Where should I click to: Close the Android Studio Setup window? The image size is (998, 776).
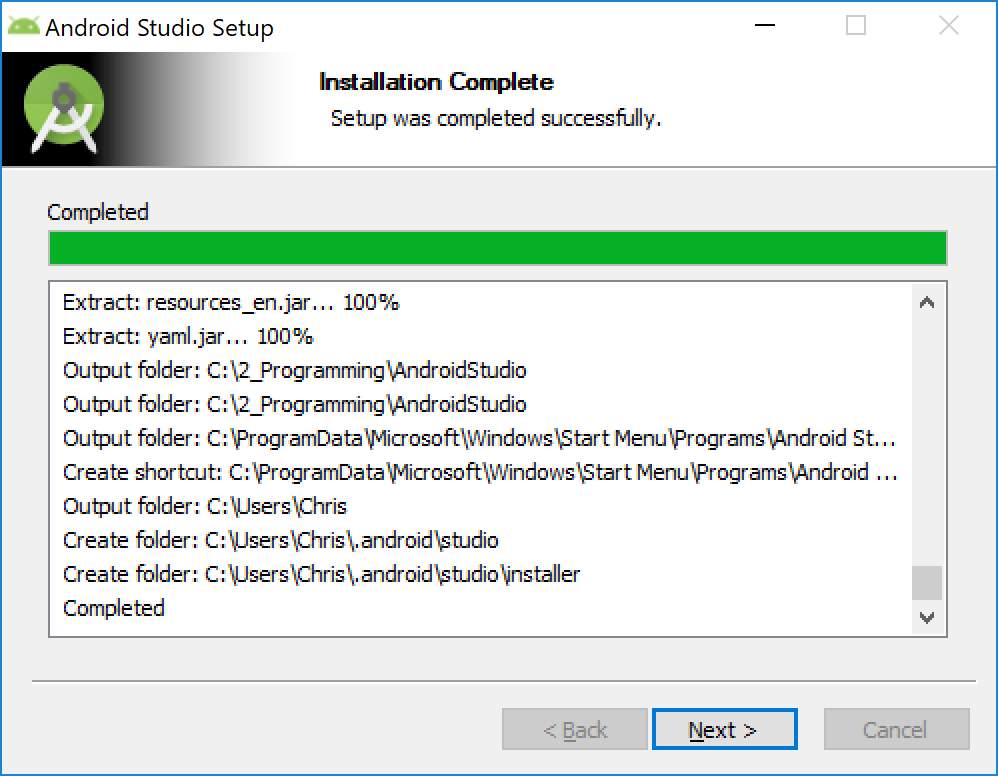(x=948, y=25)
